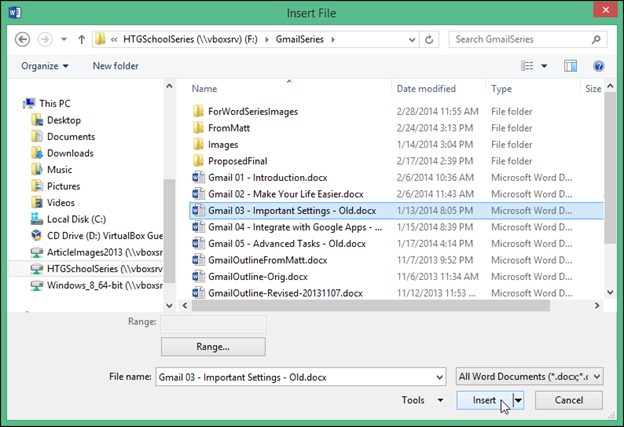Click the Range button
The image size is (624, 427).
point(213,347)
